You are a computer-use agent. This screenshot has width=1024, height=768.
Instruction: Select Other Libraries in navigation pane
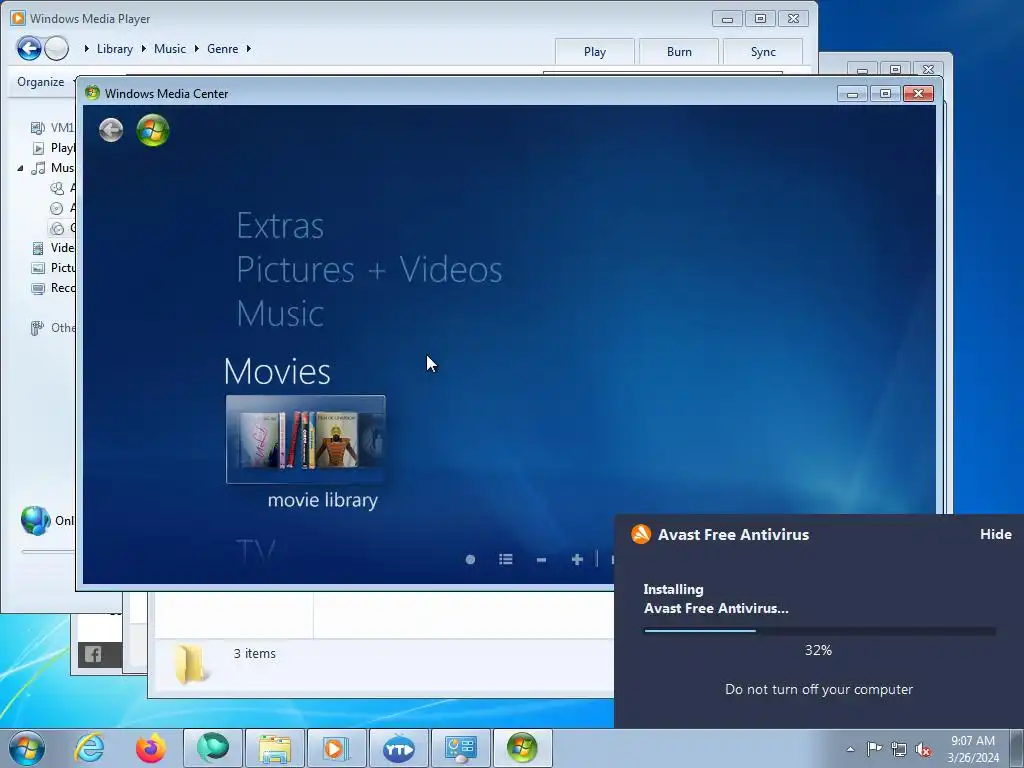click(x=54, y=328)
